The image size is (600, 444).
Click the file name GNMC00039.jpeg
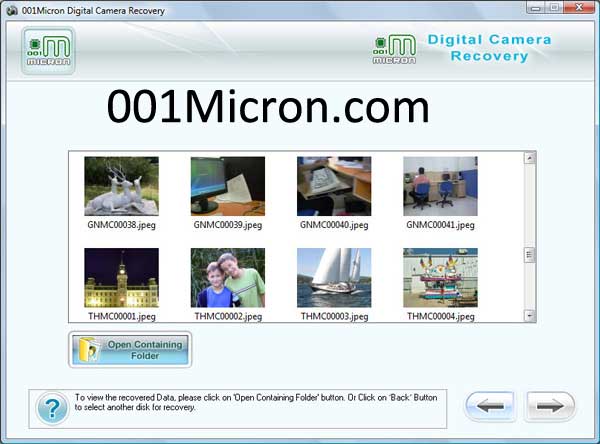click(x=228, y=225)
